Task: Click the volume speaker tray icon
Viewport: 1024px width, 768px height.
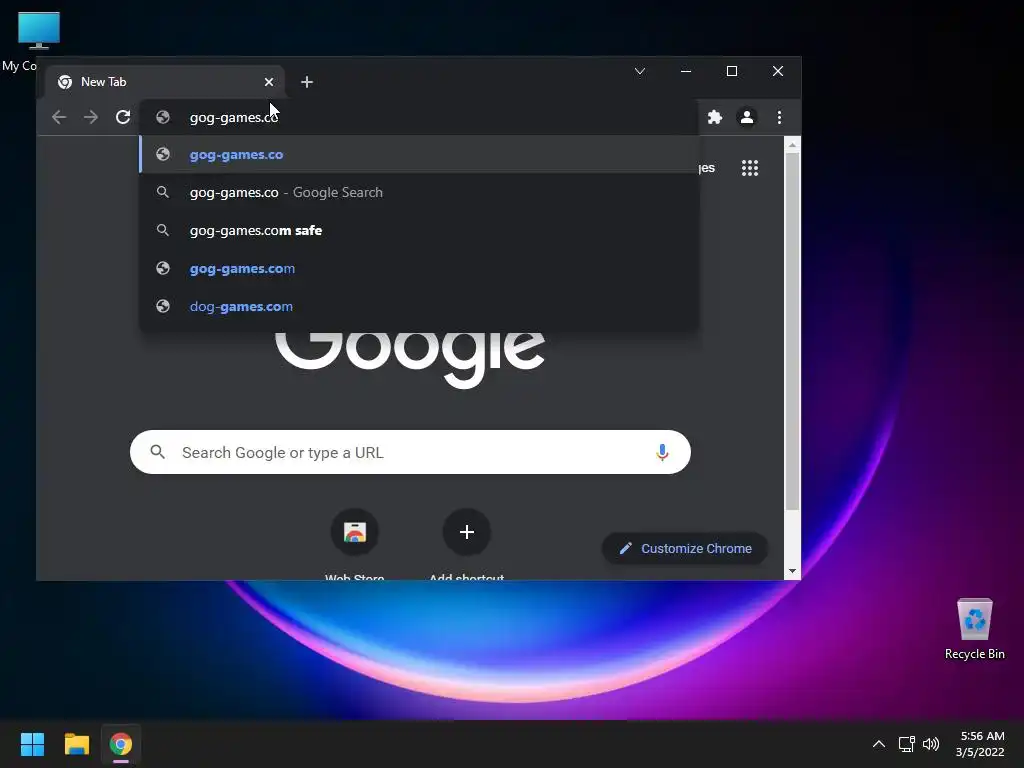Action: (x=931, y=744)
